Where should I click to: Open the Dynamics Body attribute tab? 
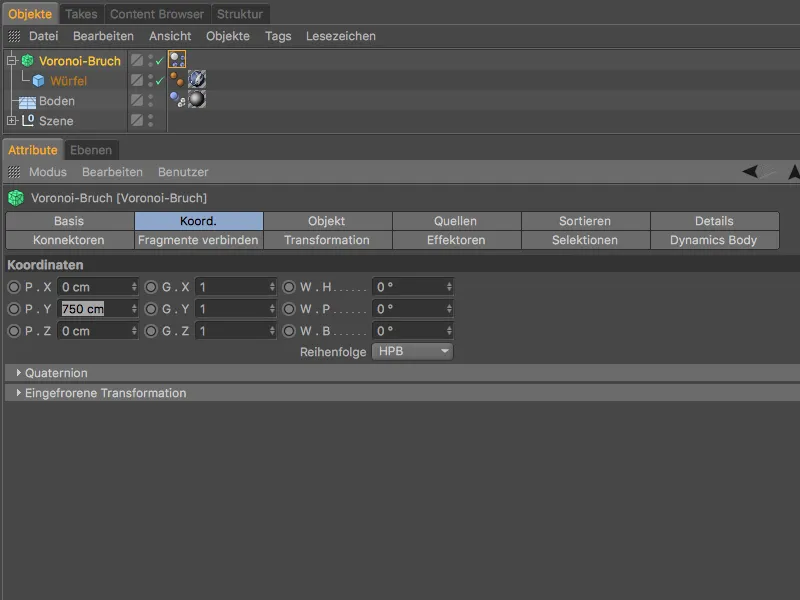(x=714, y=240)
